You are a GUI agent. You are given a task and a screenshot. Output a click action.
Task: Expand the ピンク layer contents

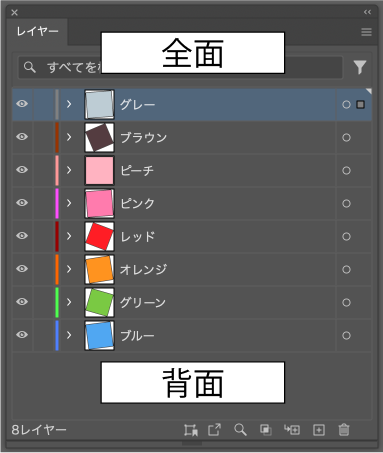click(x=69, y=203)
